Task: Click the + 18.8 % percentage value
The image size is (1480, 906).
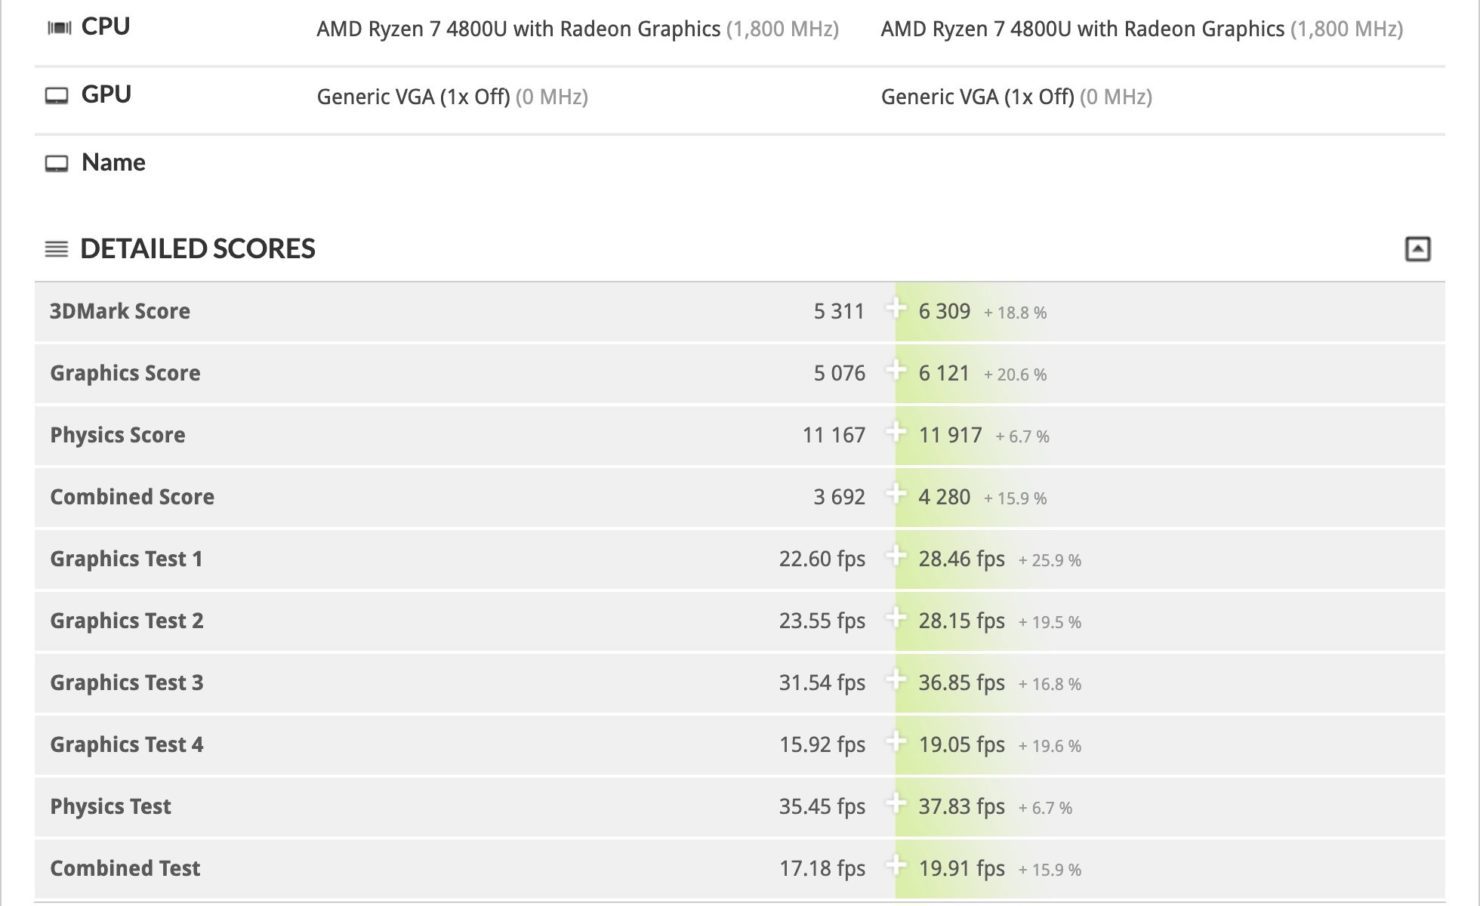Action: (x=1017, y=312)
